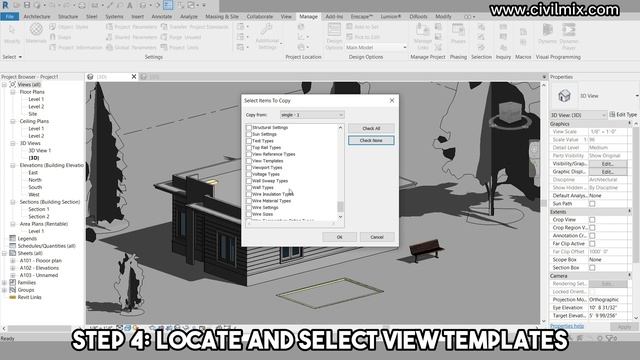
Task: Click the Edit Type button
Action: pyautogui.click(x=623, y=115)
